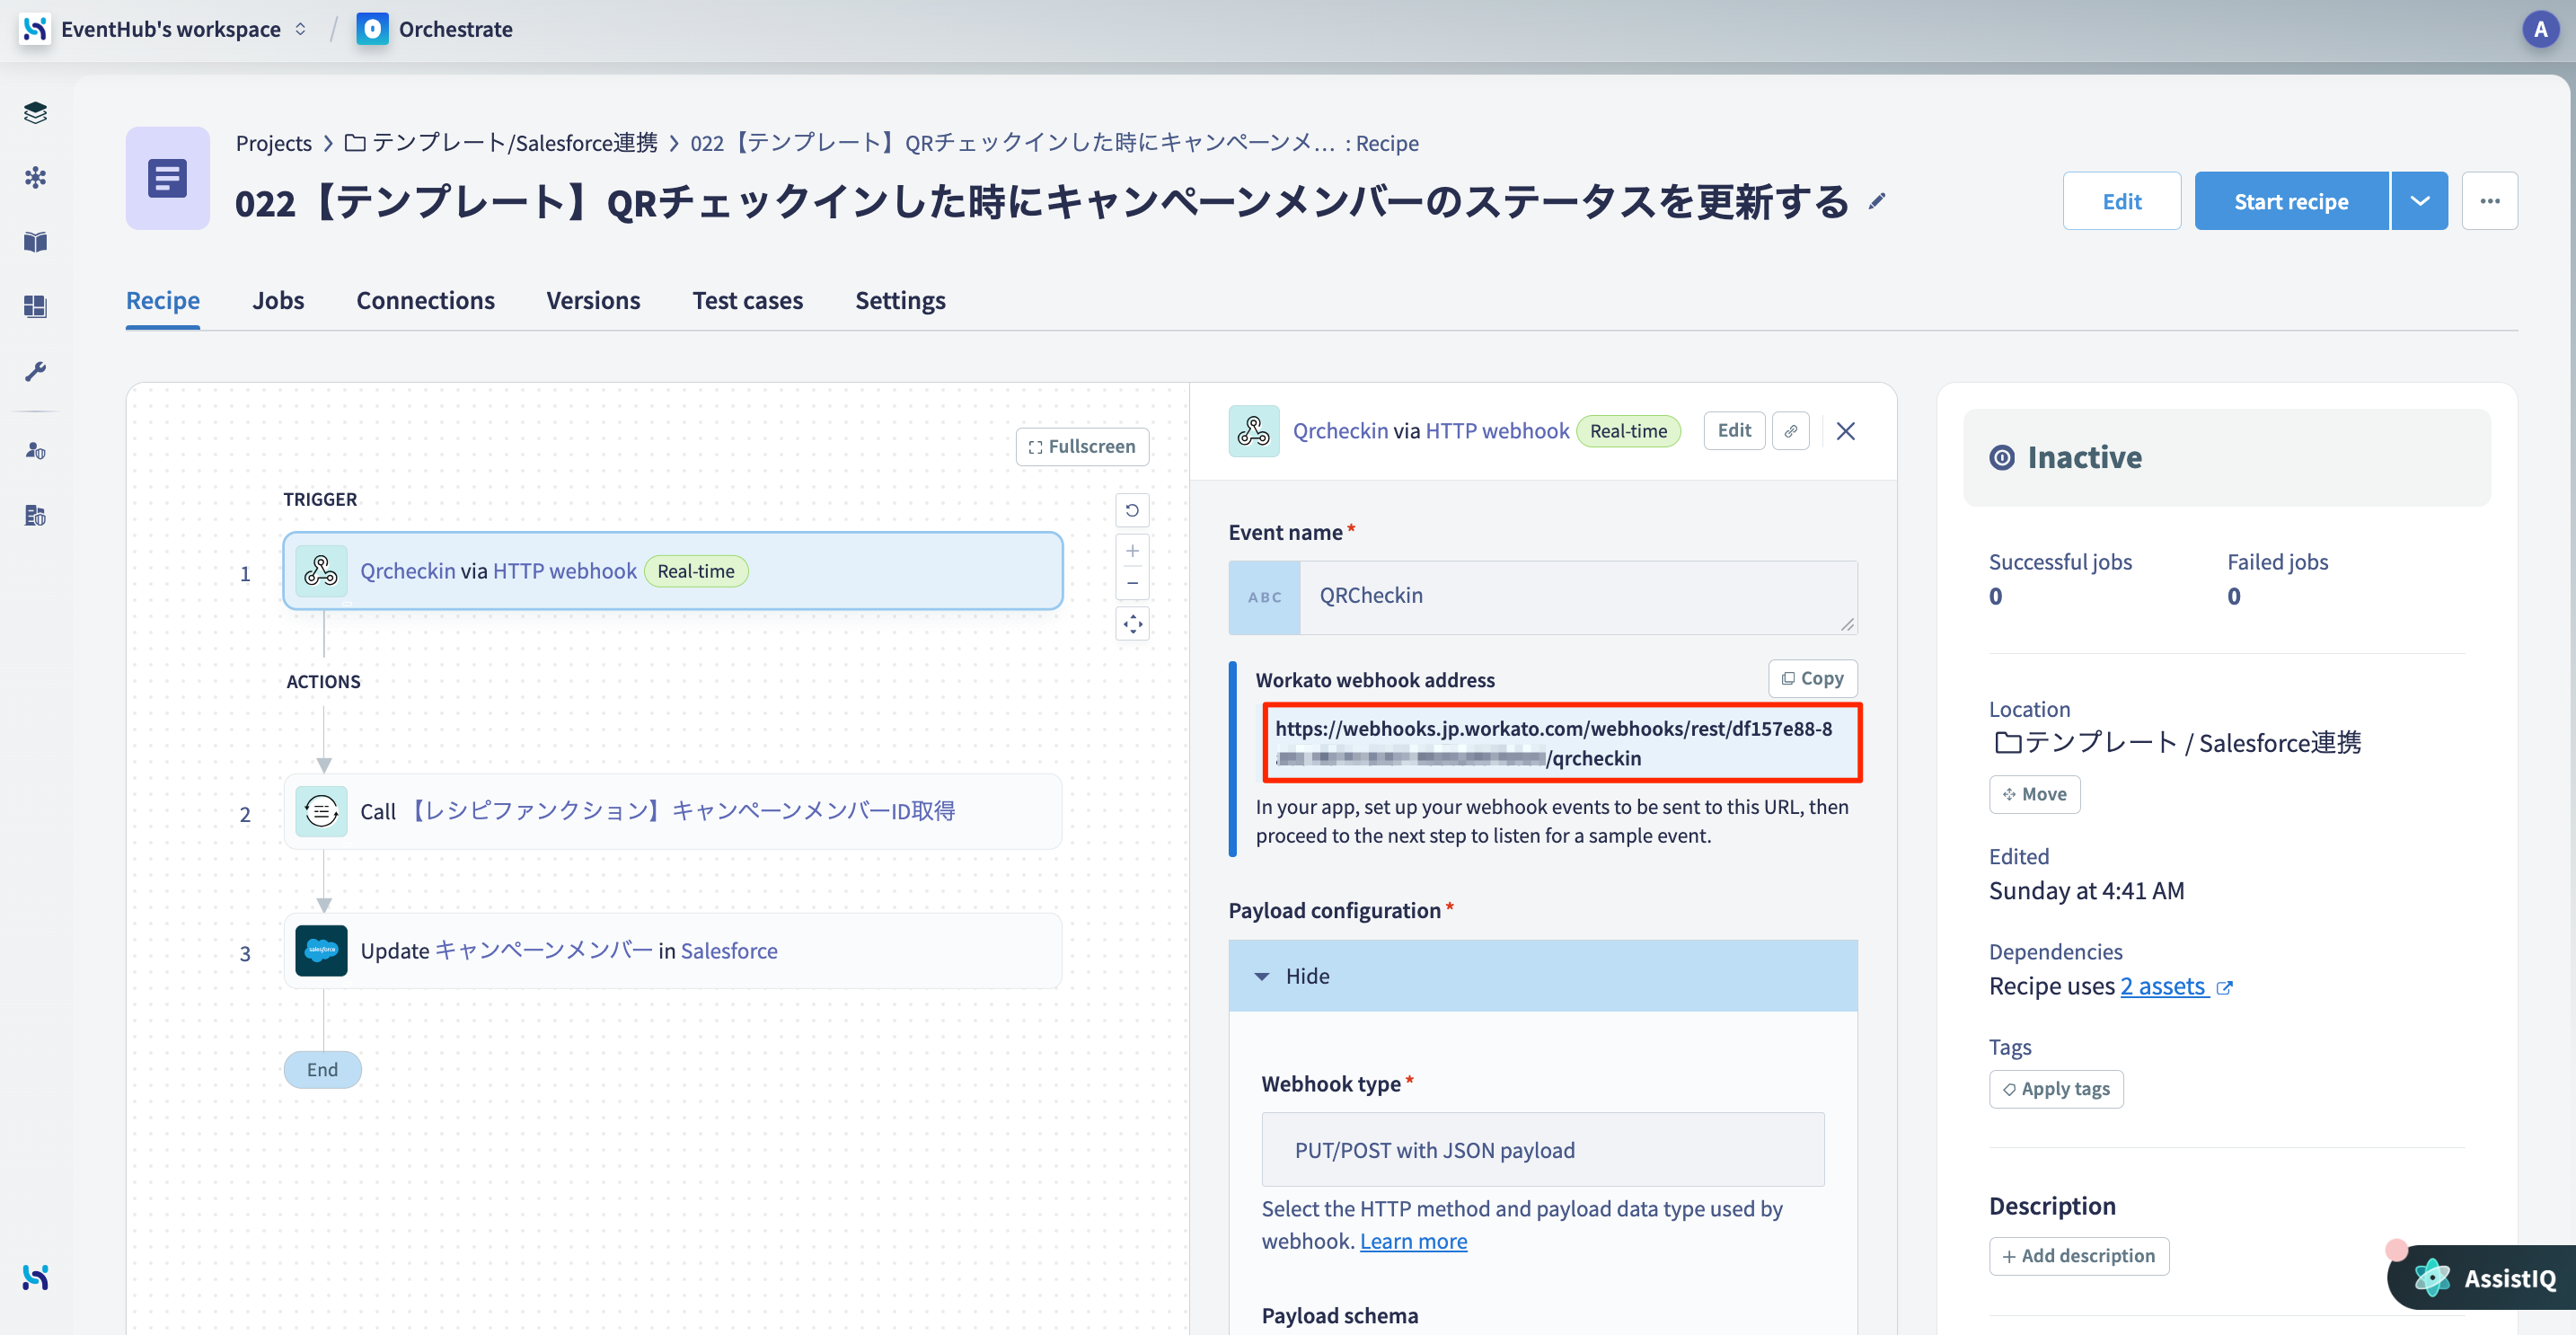Open the AssistIQ chat widget
Viewport: 2576px width, 1335px height.
[2484, 1277]
